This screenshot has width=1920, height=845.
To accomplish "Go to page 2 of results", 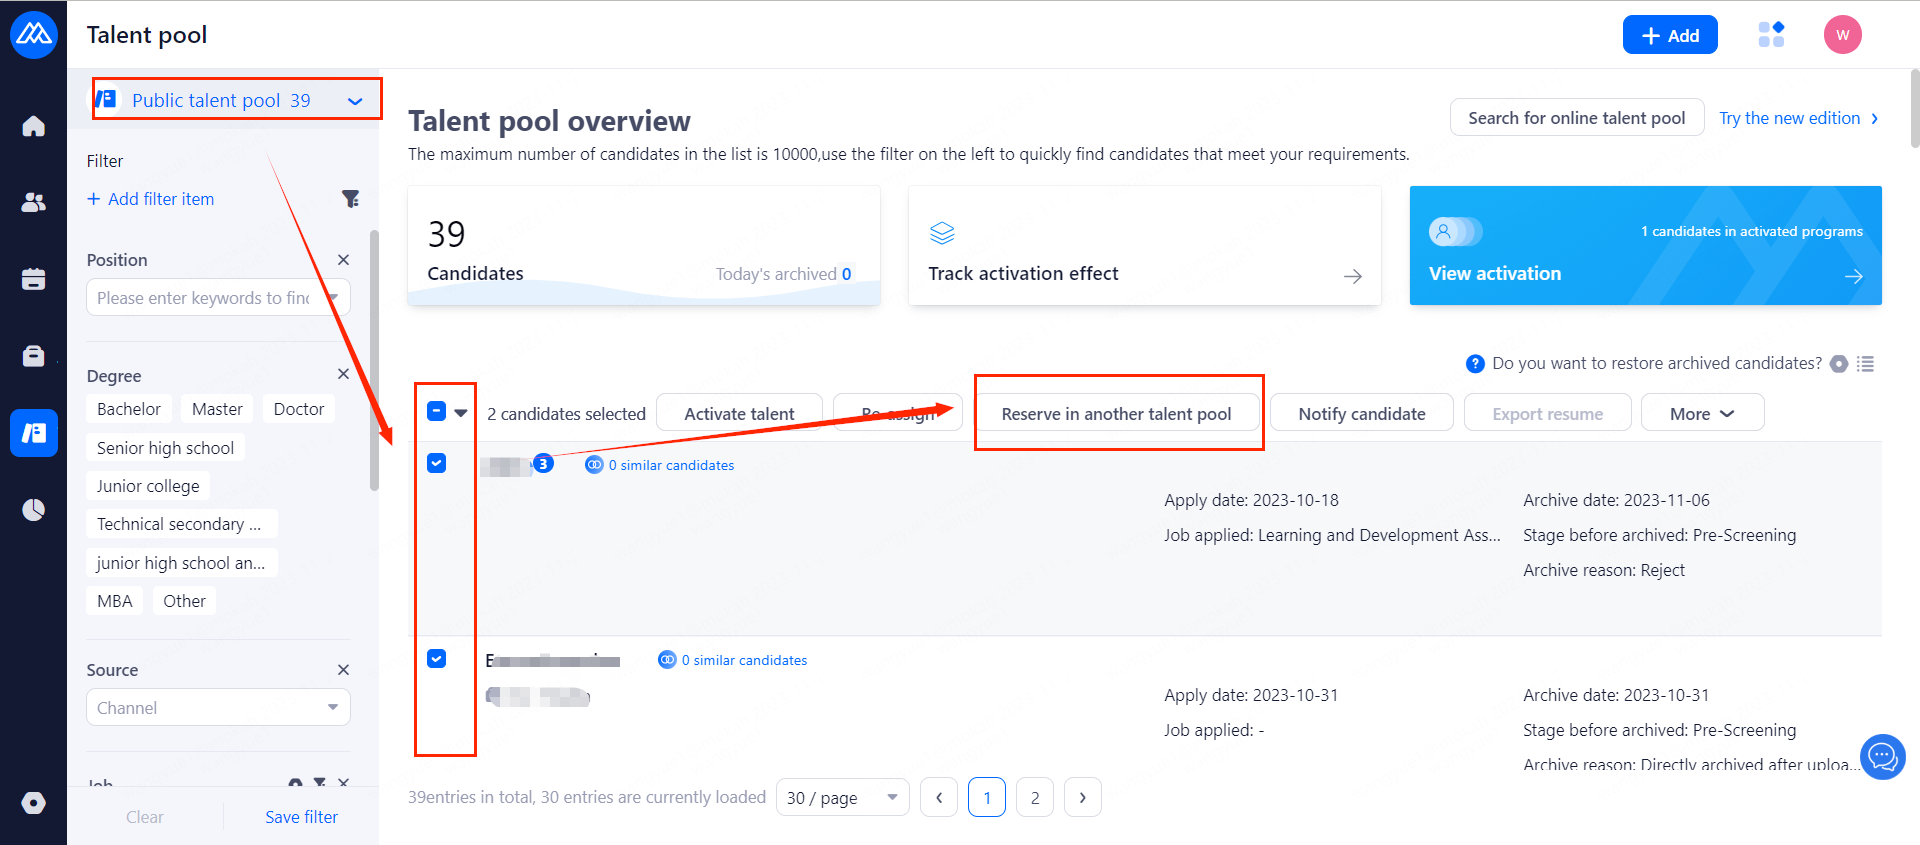I will 1035,798.
